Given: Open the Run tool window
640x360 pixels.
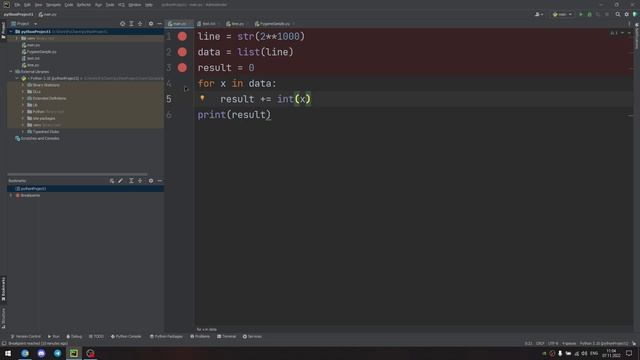Looking at the screenshot, I should (x=53, y=336).
